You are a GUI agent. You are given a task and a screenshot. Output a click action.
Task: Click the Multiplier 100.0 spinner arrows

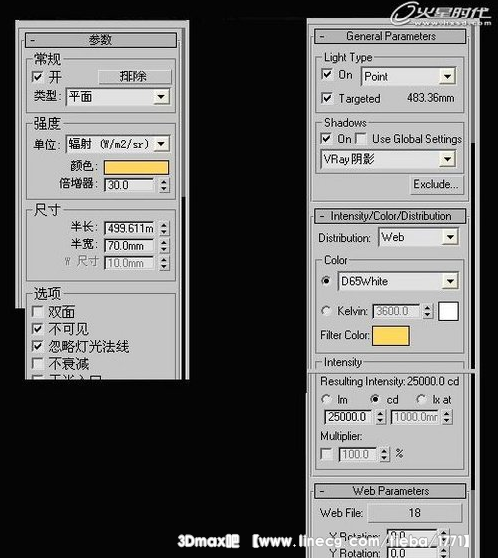point(384,454)
